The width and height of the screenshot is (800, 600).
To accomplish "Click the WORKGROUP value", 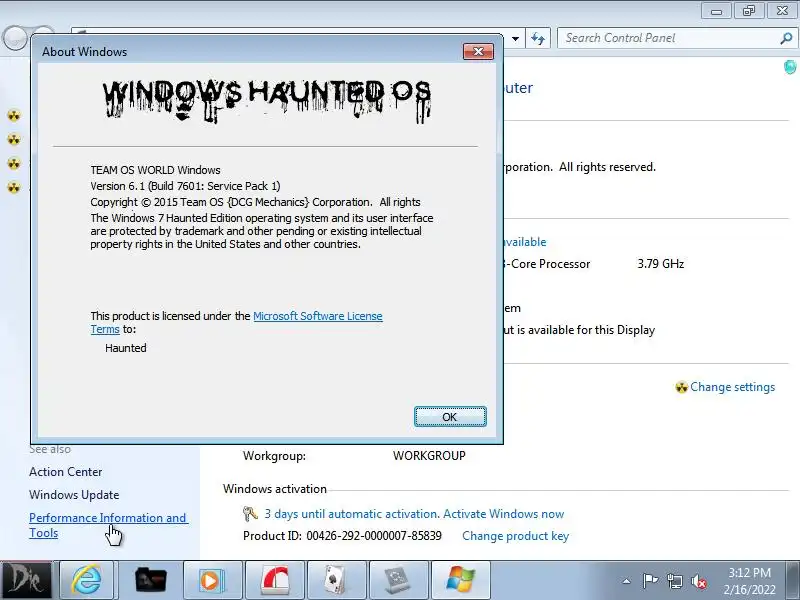I will 429,456.
